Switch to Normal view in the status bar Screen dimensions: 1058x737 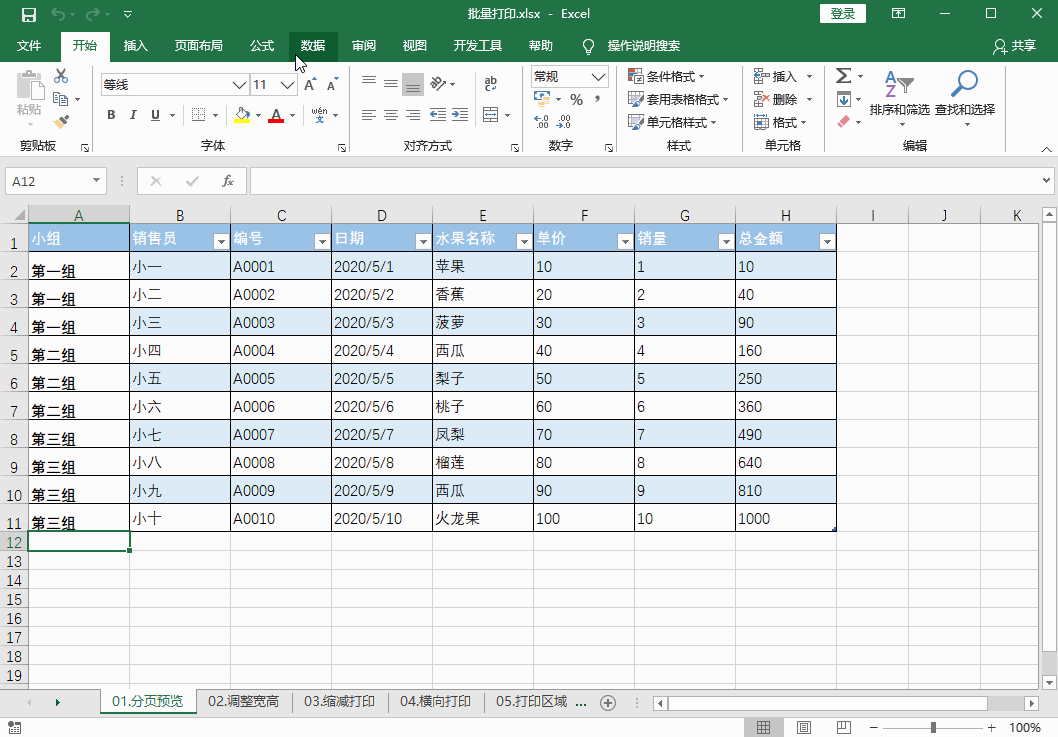[763, 727]
